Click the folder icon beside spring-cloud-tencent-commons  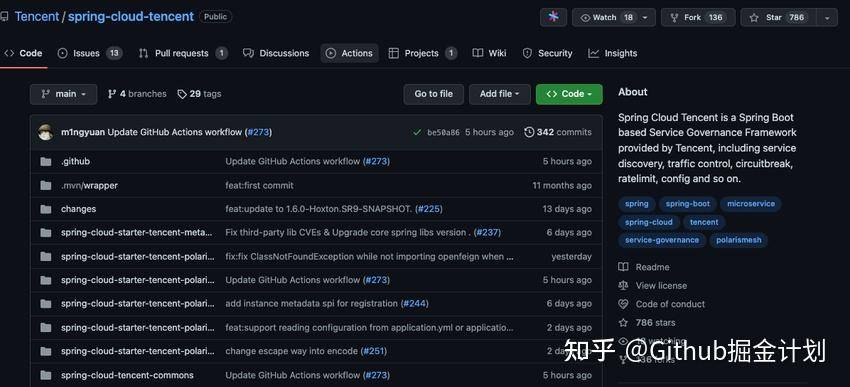coord(46,375)
